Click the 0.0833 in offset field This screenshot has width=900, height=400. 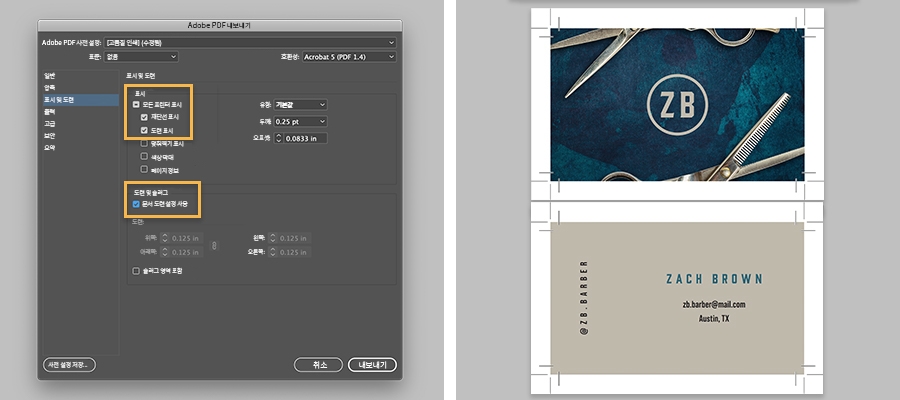305,138
